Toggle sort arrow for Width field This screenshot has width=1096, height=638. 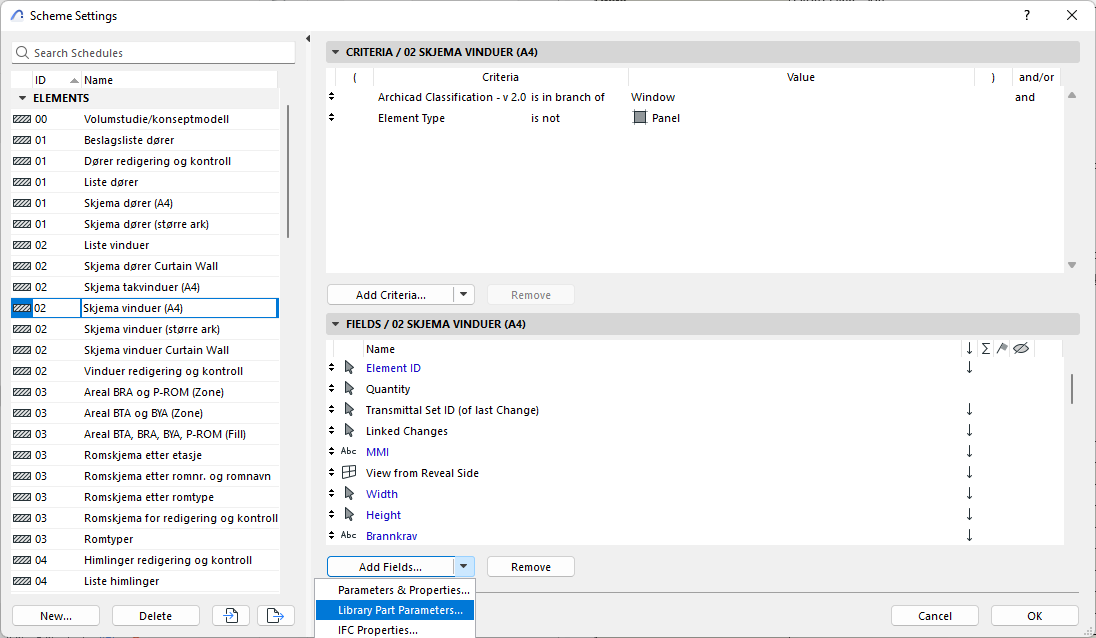click(x=969, y=494)
